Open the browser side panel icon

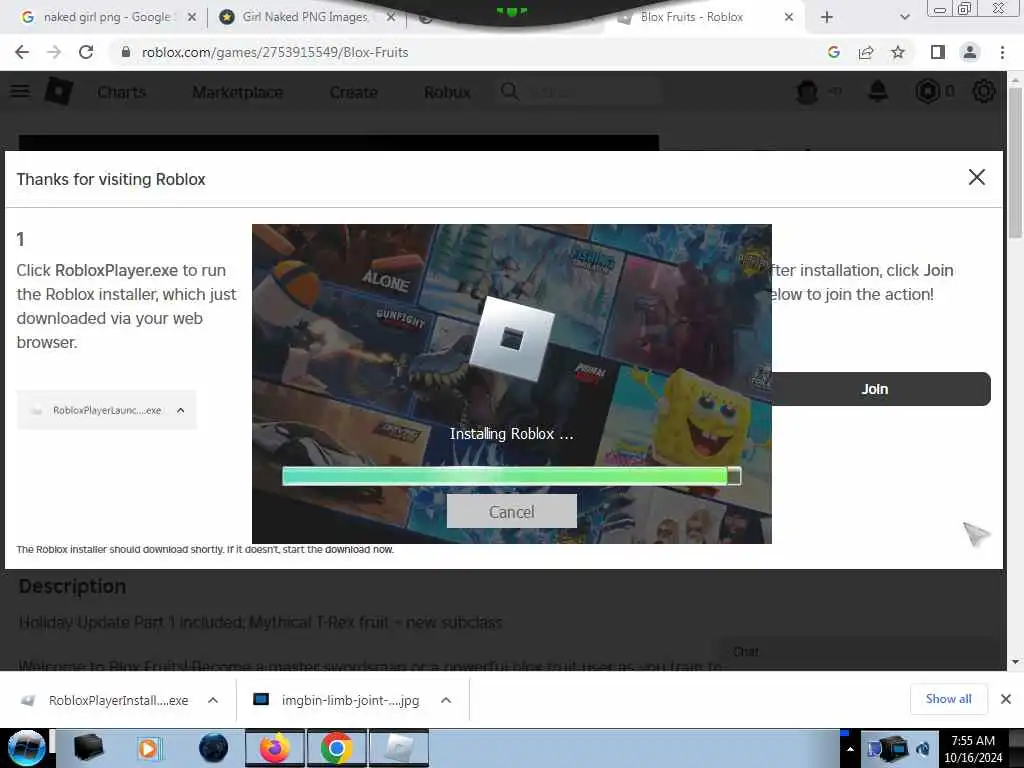click(938, 52)
